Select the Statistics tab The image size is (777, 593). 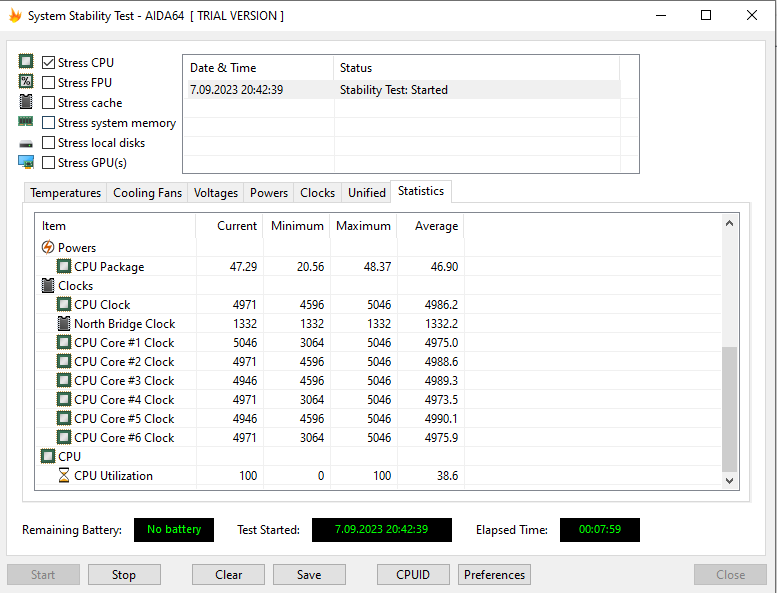421,191
